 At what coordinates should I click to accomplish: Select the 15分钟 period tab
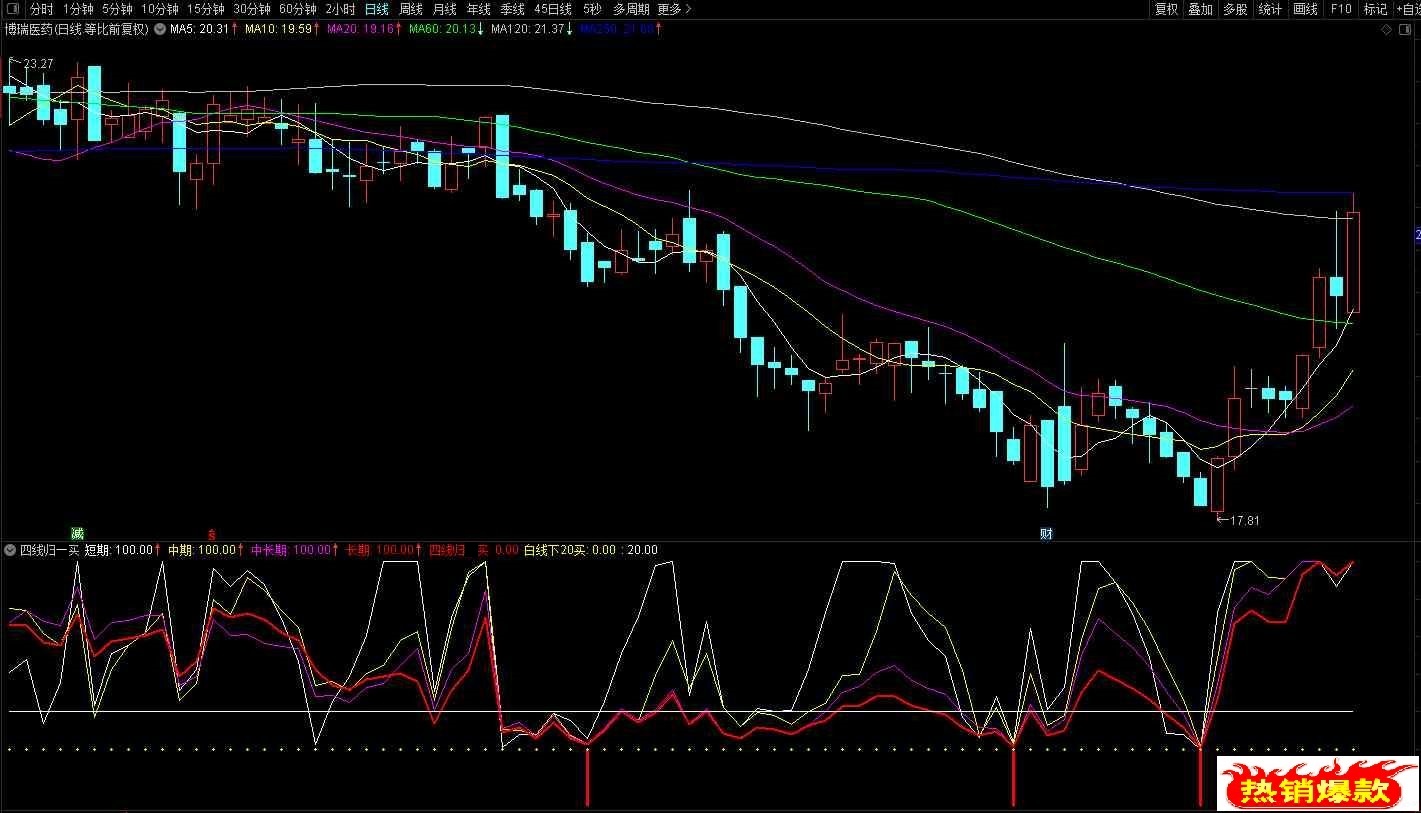[x=206, y=9]
